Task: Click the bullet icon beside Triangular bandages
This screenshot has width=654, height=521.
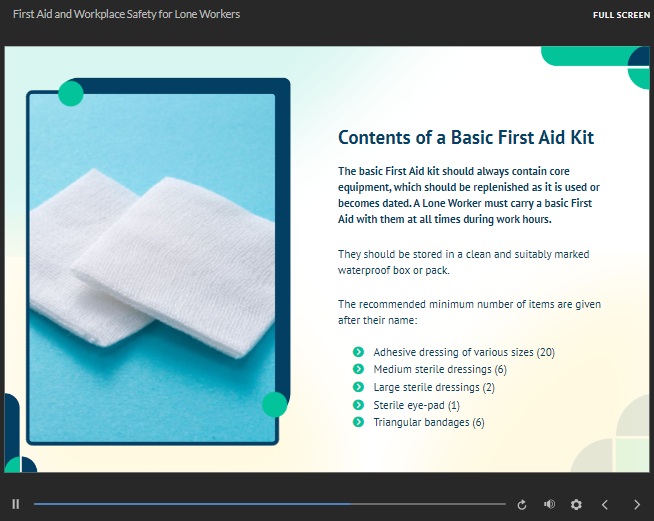Action: click(358, 422)
